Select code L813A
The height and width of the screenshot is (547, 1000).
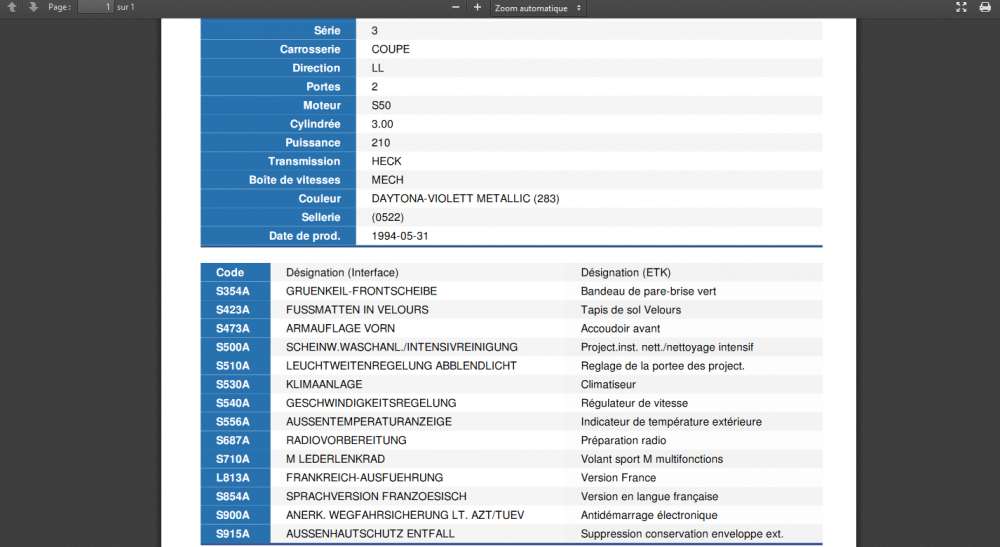point(232,478)
